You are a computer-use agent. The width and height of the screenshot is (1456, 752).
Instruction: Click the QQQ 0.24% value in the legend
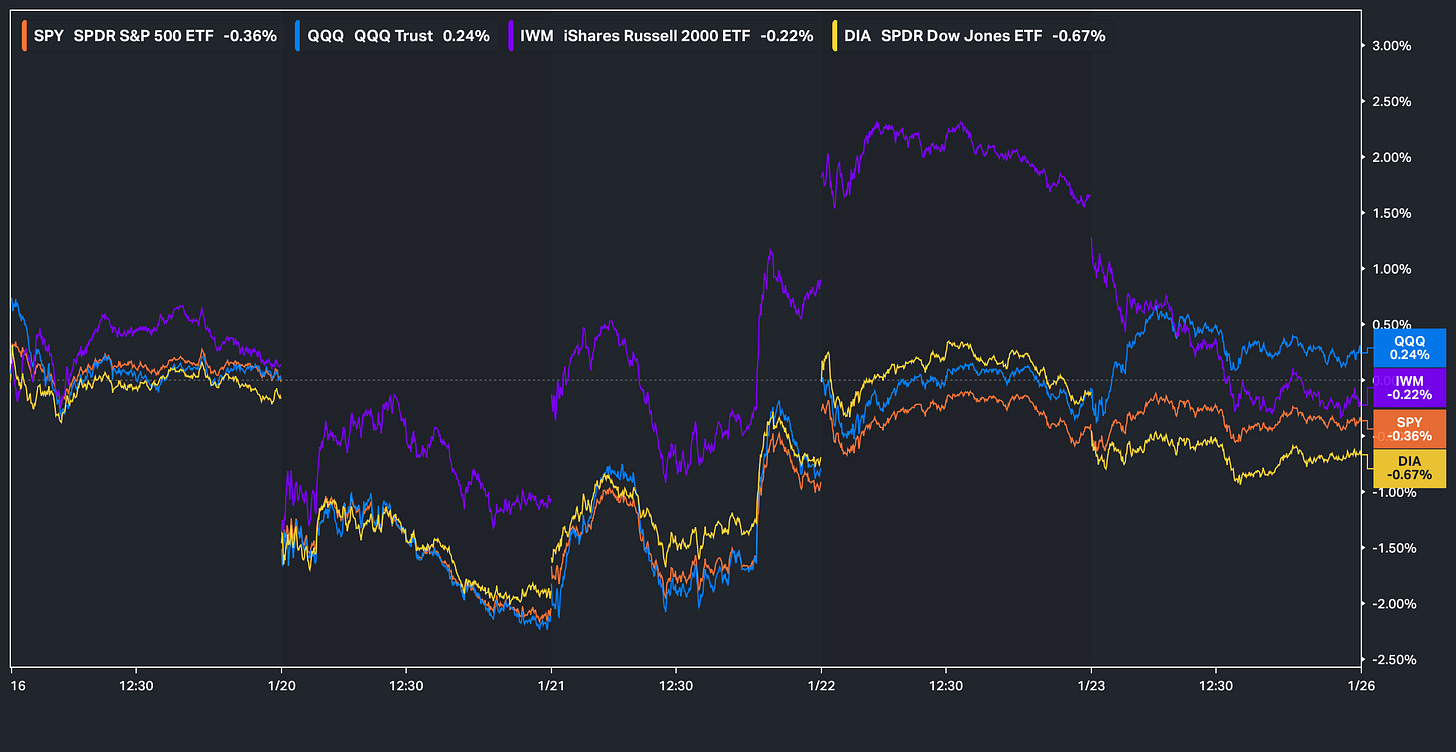pyautogui.click(x=465, y=36)
